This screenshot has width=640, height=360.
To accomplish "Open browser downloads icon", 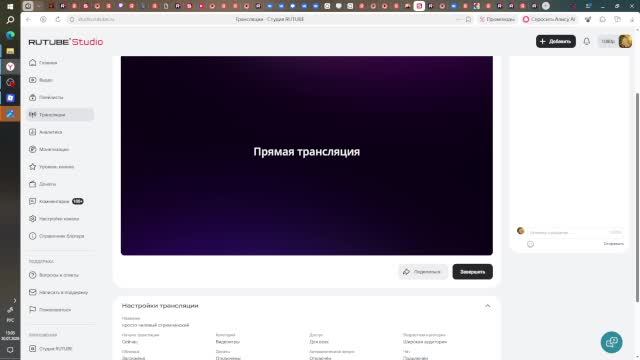I will [x=632, y=19].
